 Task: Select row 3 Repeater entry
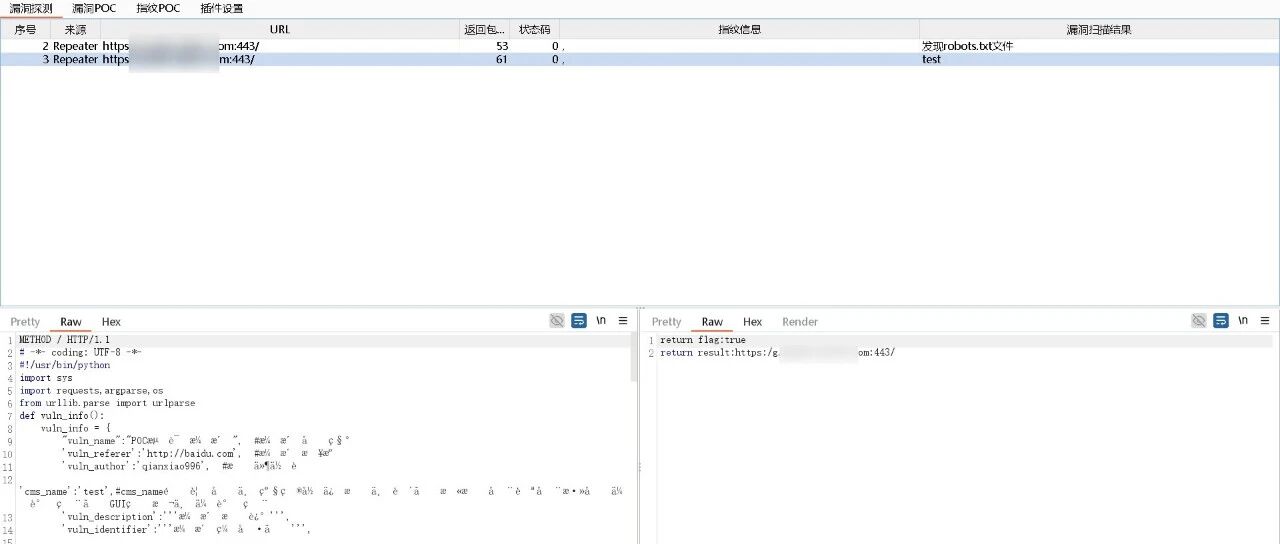[x=640, y=59]
